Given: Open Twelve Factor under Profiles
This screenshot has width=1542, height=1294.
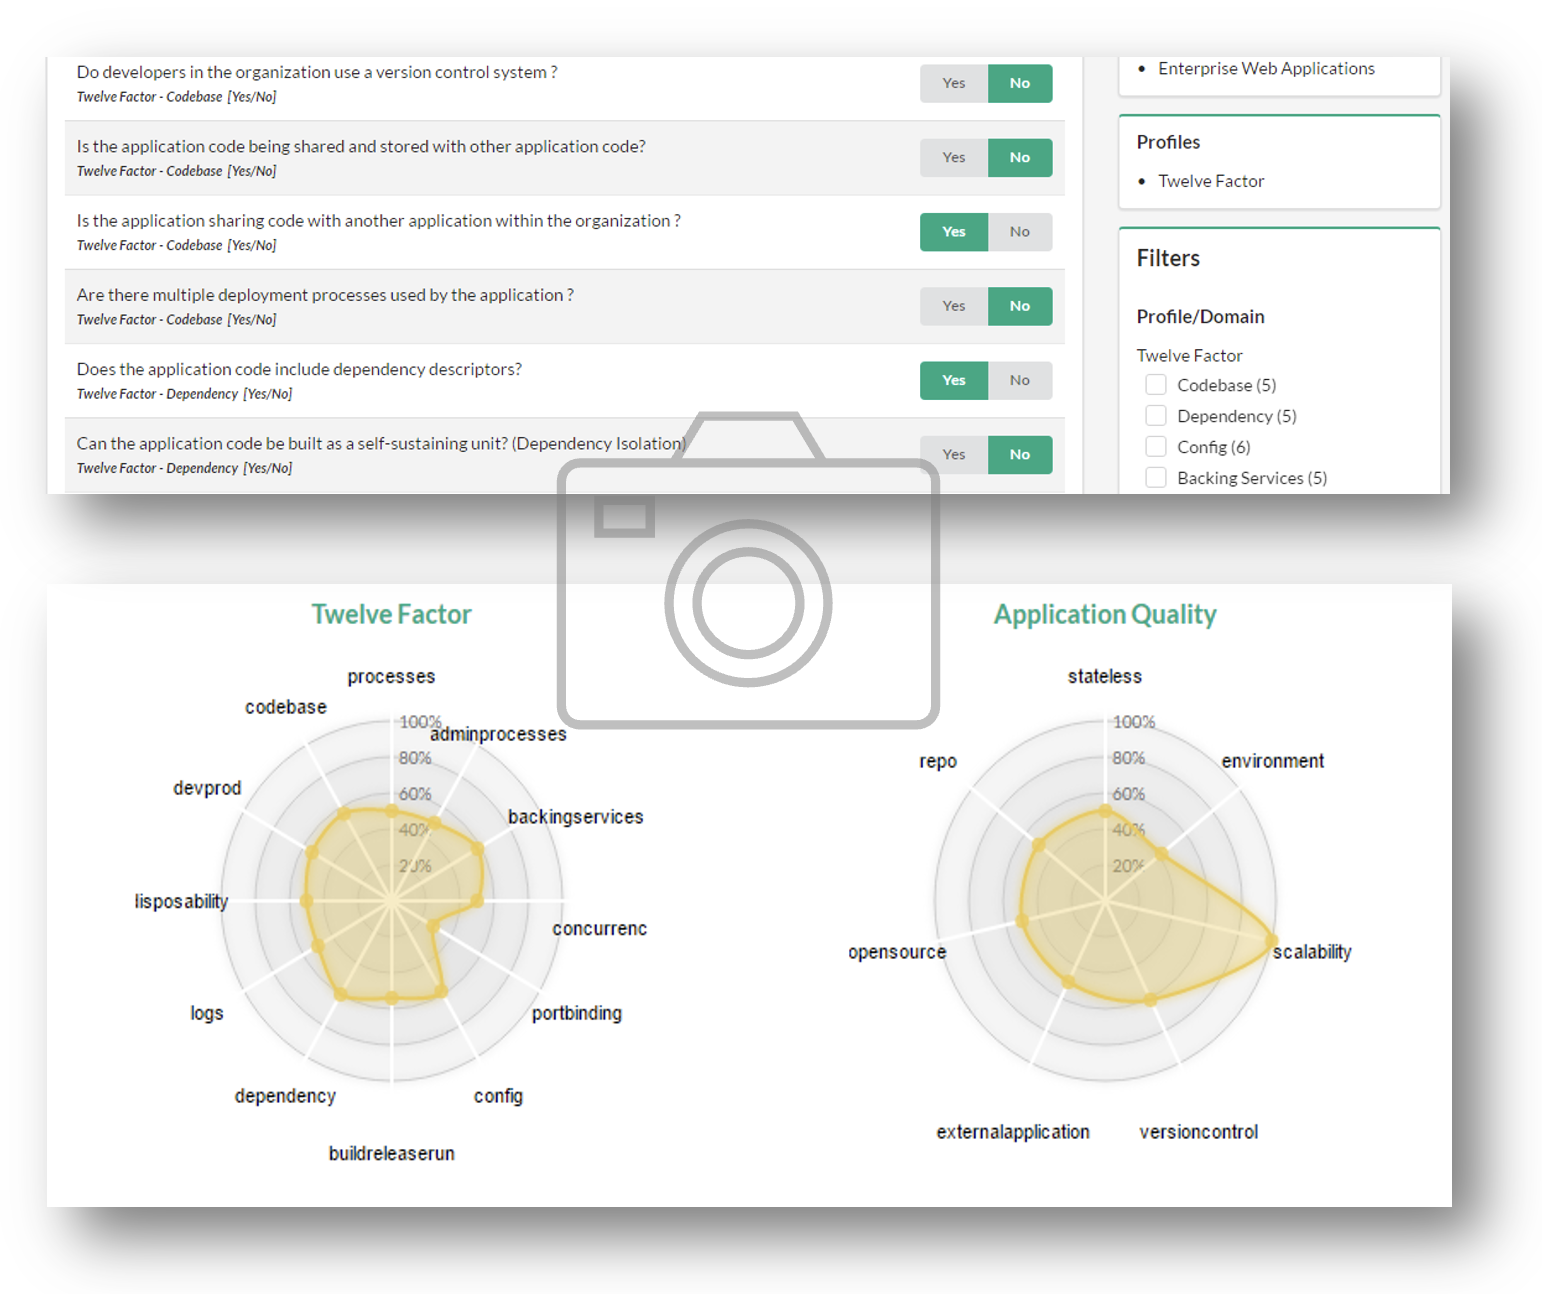Looking at the screenshot, I should pos(1210,181).
